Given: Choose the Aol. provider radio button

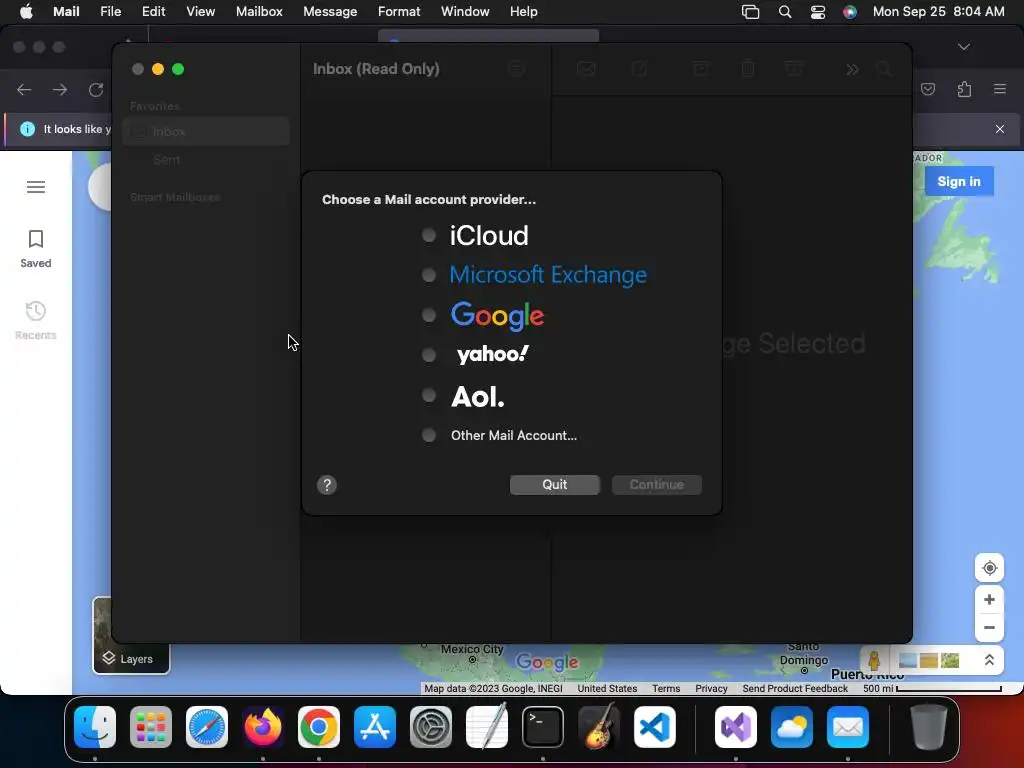Looking at the screenshot, I should point(428,395).
